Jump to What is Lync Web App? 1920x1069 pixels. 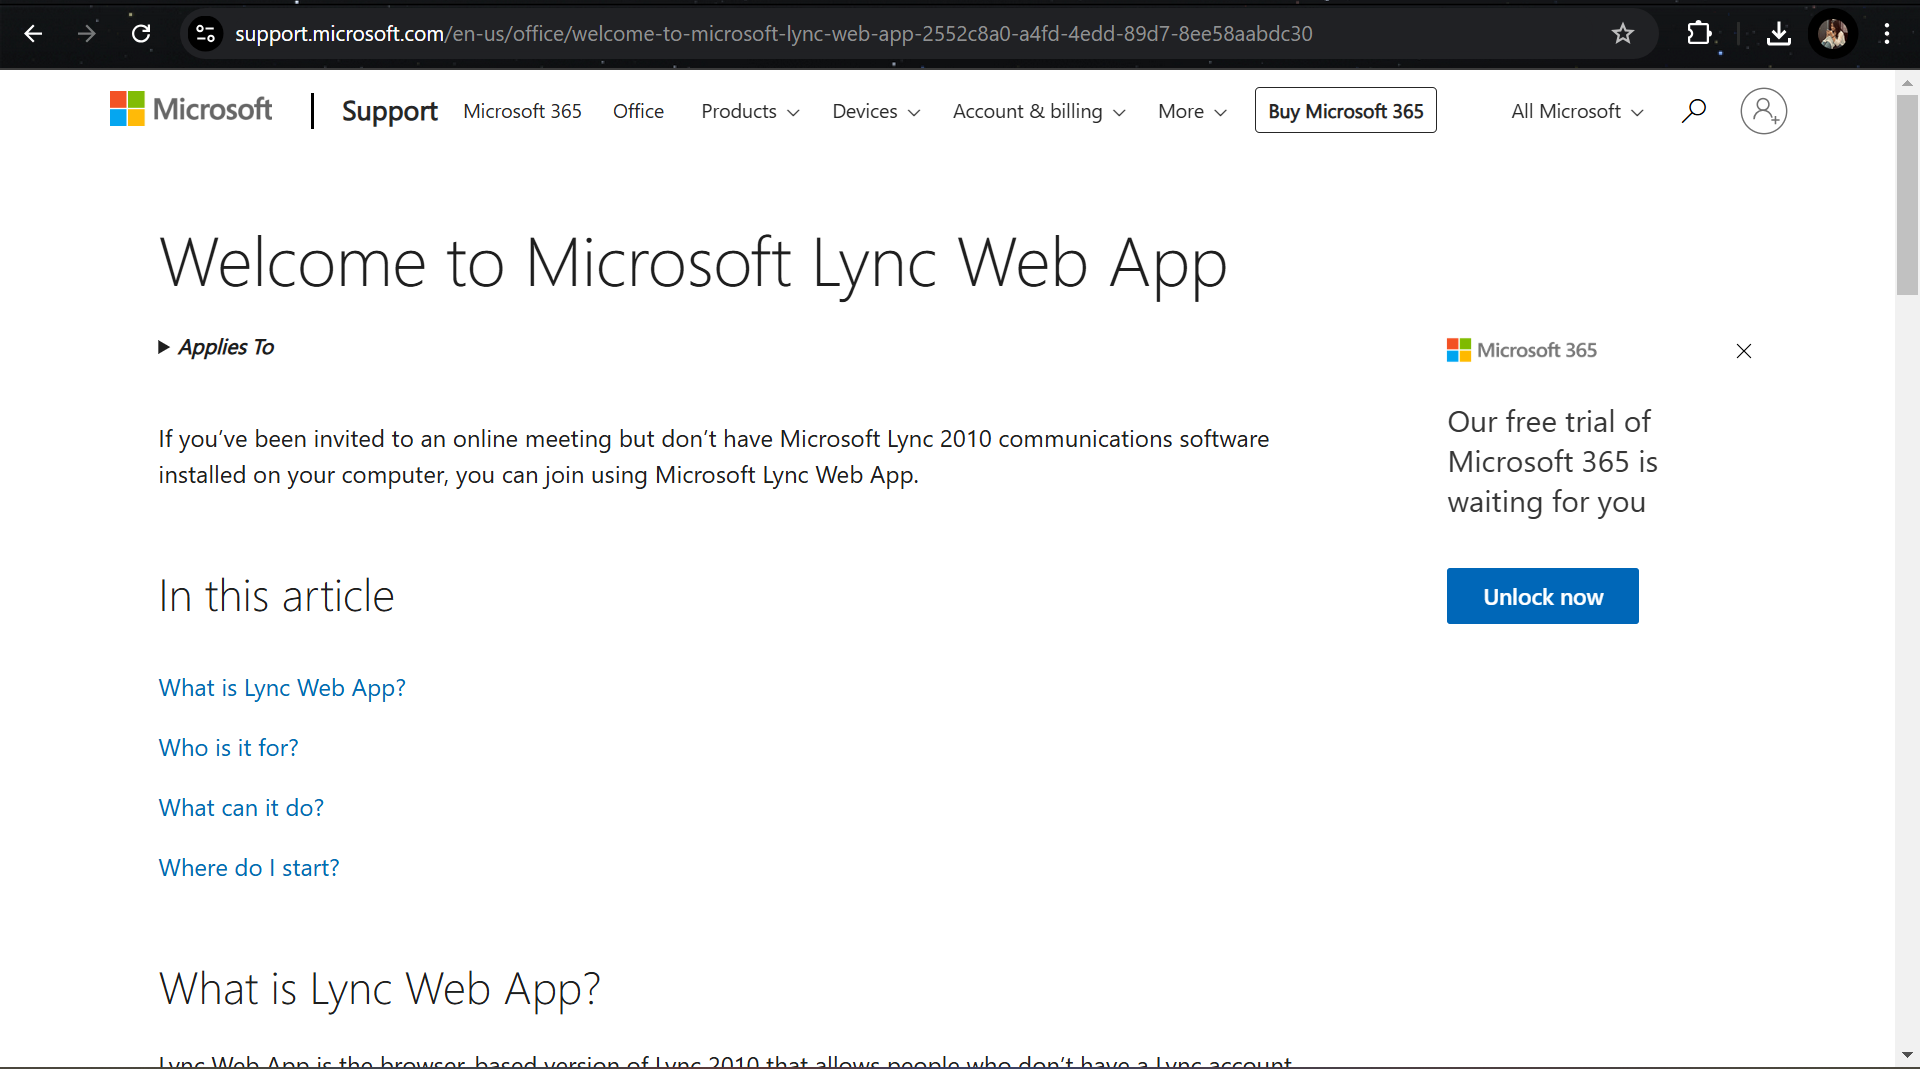click(282, 688)
